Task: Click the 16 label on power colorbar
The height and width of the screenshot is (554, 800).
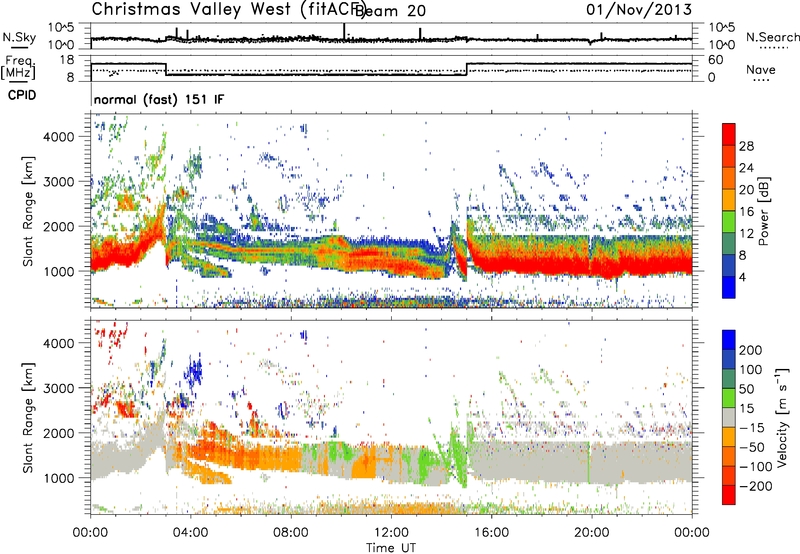Action: click(x=746, y=212)
